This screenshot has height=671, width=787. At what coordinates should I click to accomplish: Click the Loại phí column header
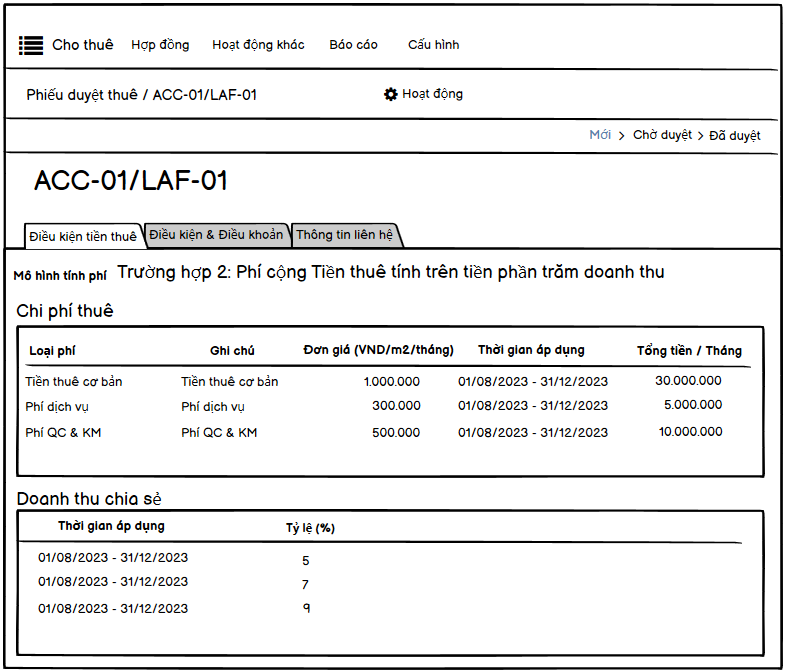click(52, 351)
